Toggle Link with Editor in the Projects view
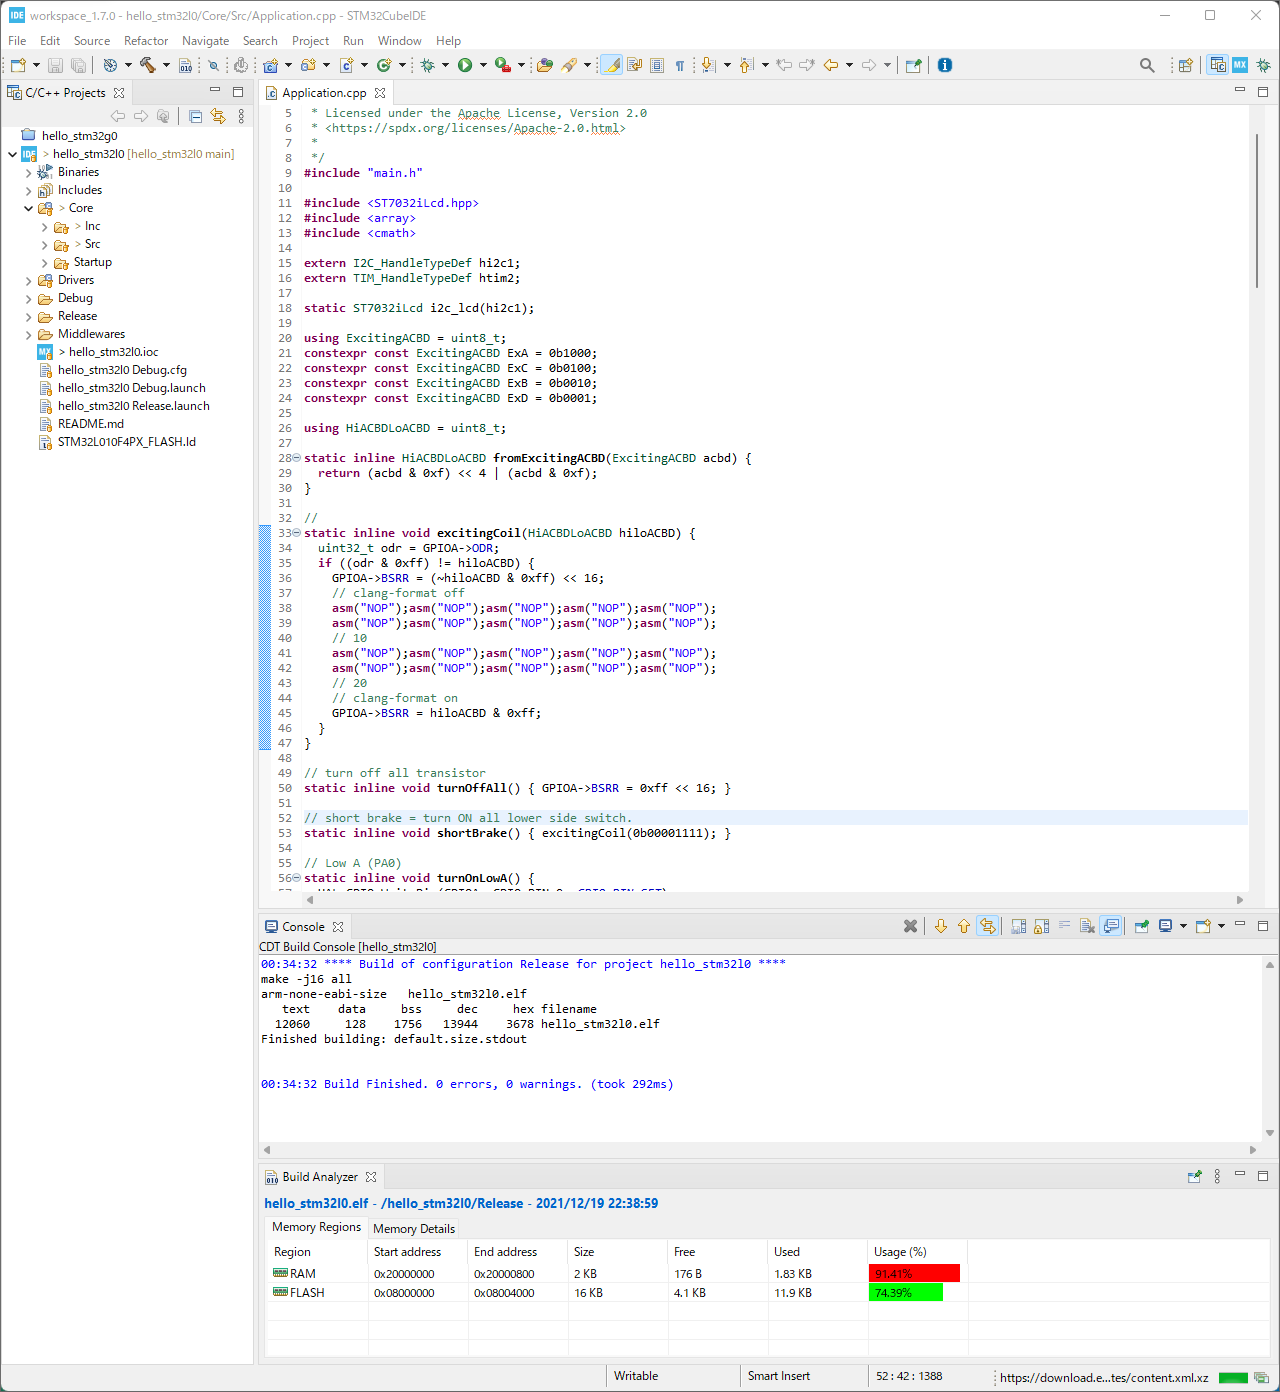Viewport: 1280px width, 1392px height. (x=218, y=116)
